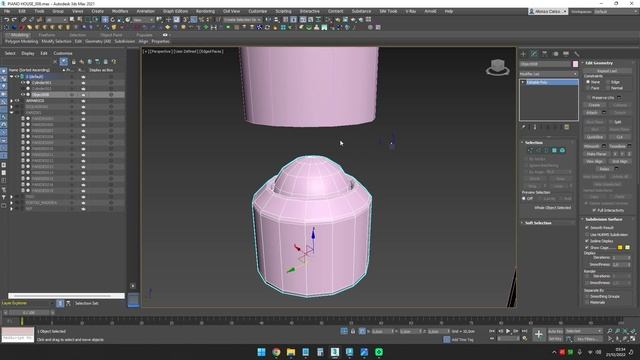The height and width of the screenshot is (360, 640).
Task: Open the Hierarchy command panel tab
Action: [x=544, y=53]
